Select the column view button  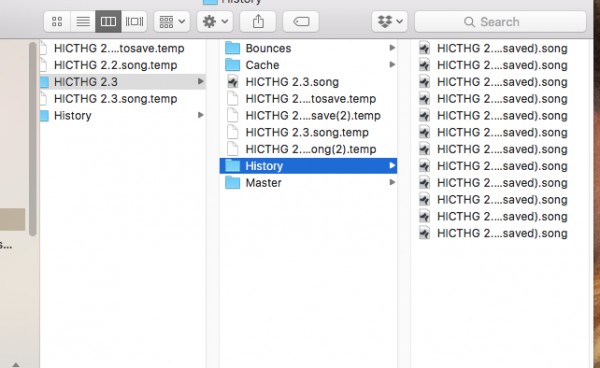click(108, 21)
